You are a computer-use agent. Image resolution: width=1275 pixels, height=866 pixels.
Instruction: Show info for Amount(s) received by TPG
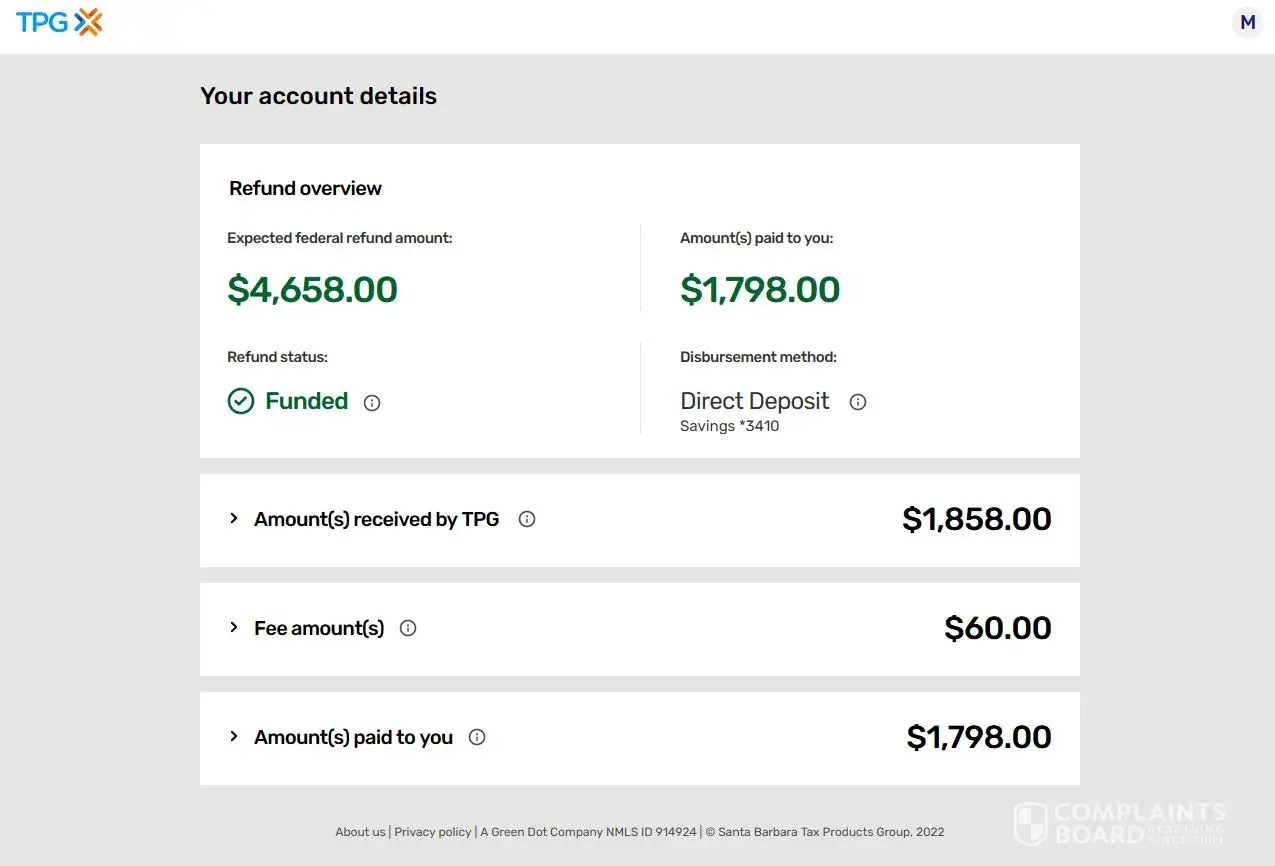[527, 519]
